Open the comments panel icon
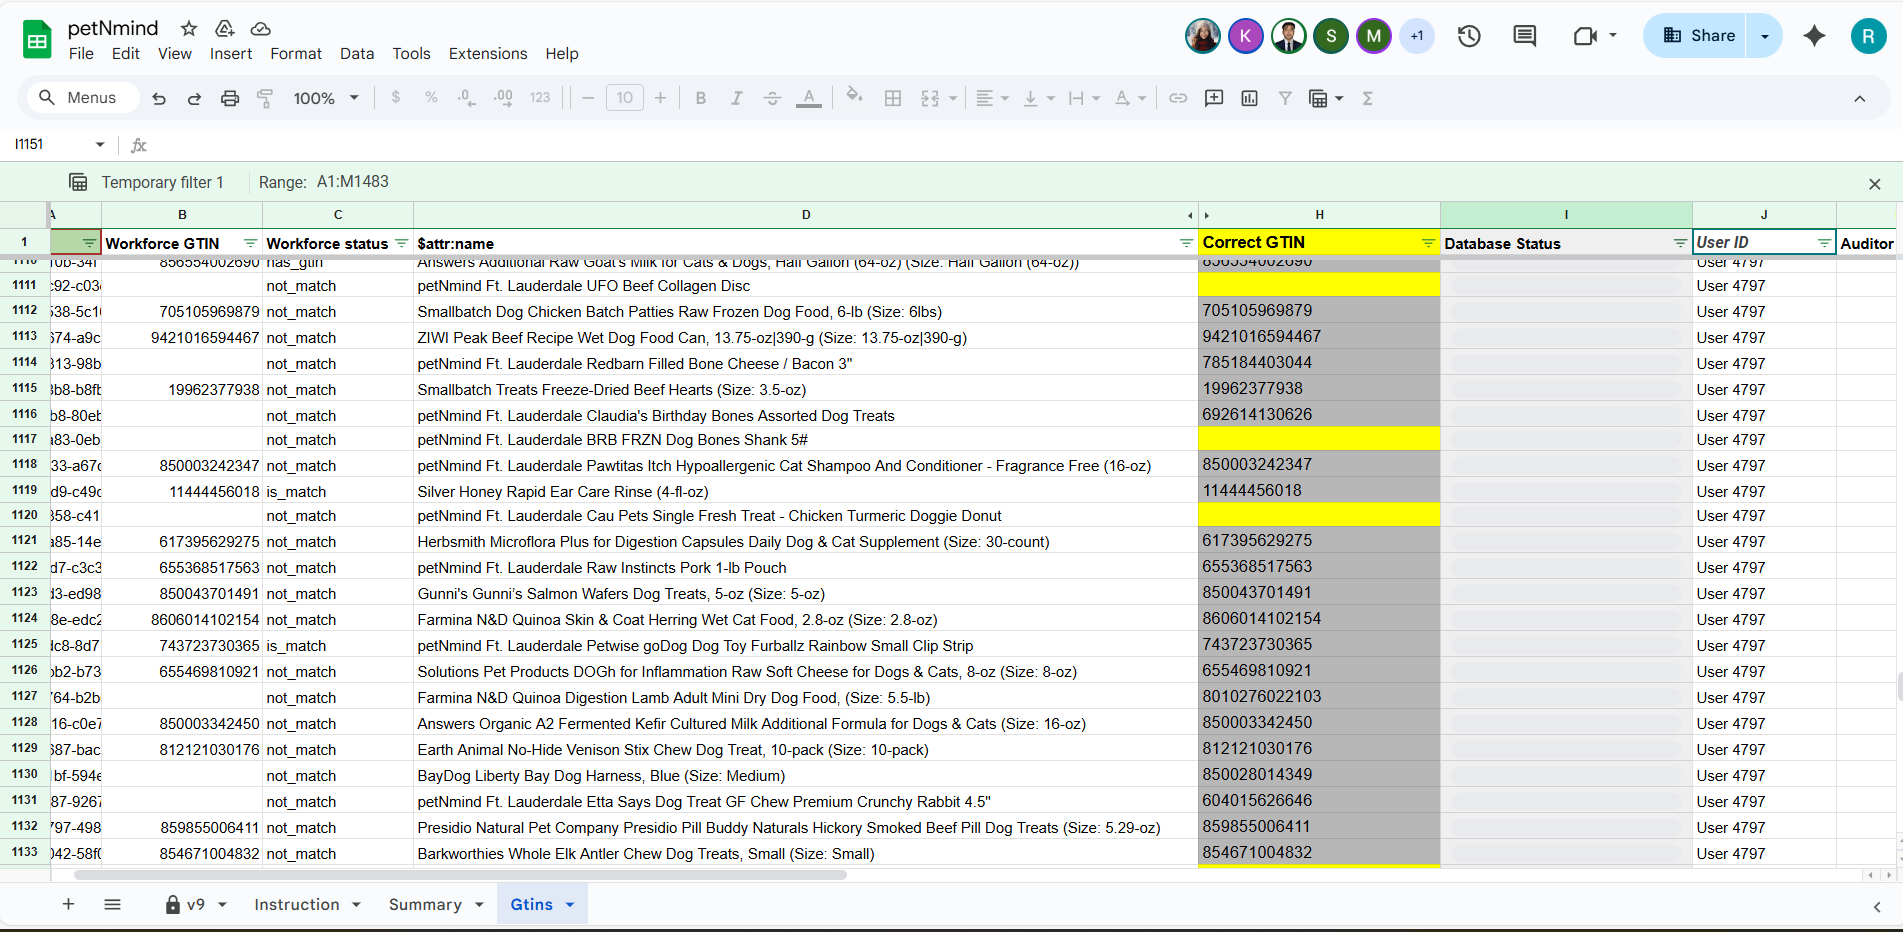Viewport: 1903px width, 932px height. tap(1525, 36)
